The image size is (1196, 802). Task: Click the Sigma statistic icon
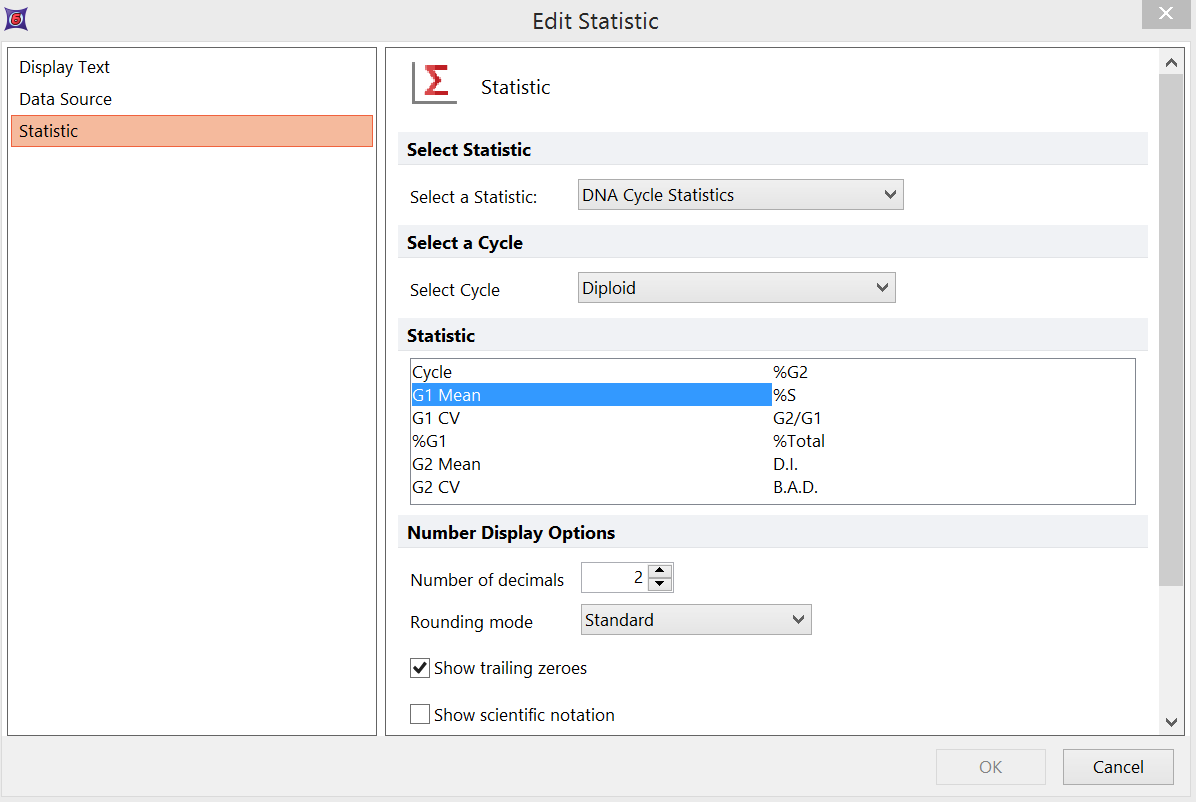point(435,83)
